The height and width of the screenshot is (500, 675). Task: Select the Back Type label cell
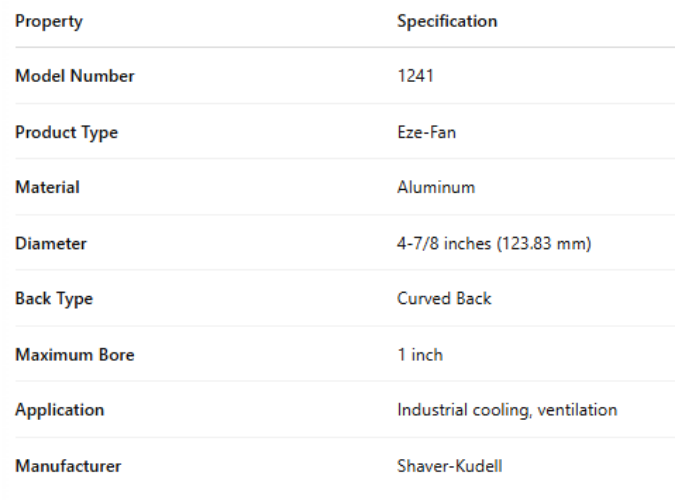point(54,298)
